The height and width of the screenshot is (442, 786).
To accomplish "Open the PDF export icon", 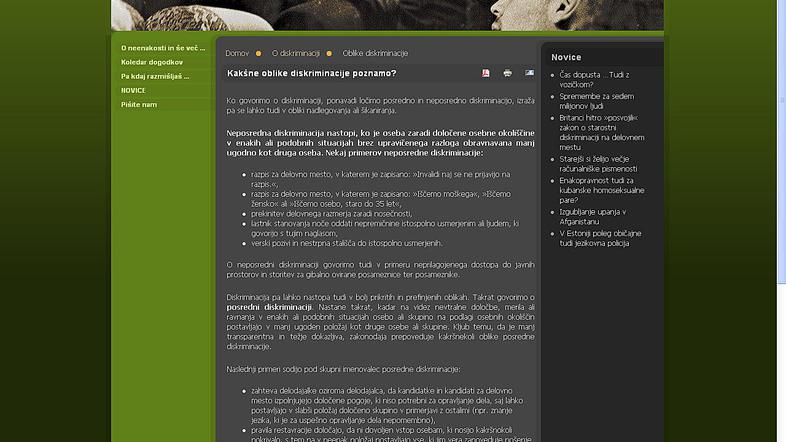I will 486,73.
